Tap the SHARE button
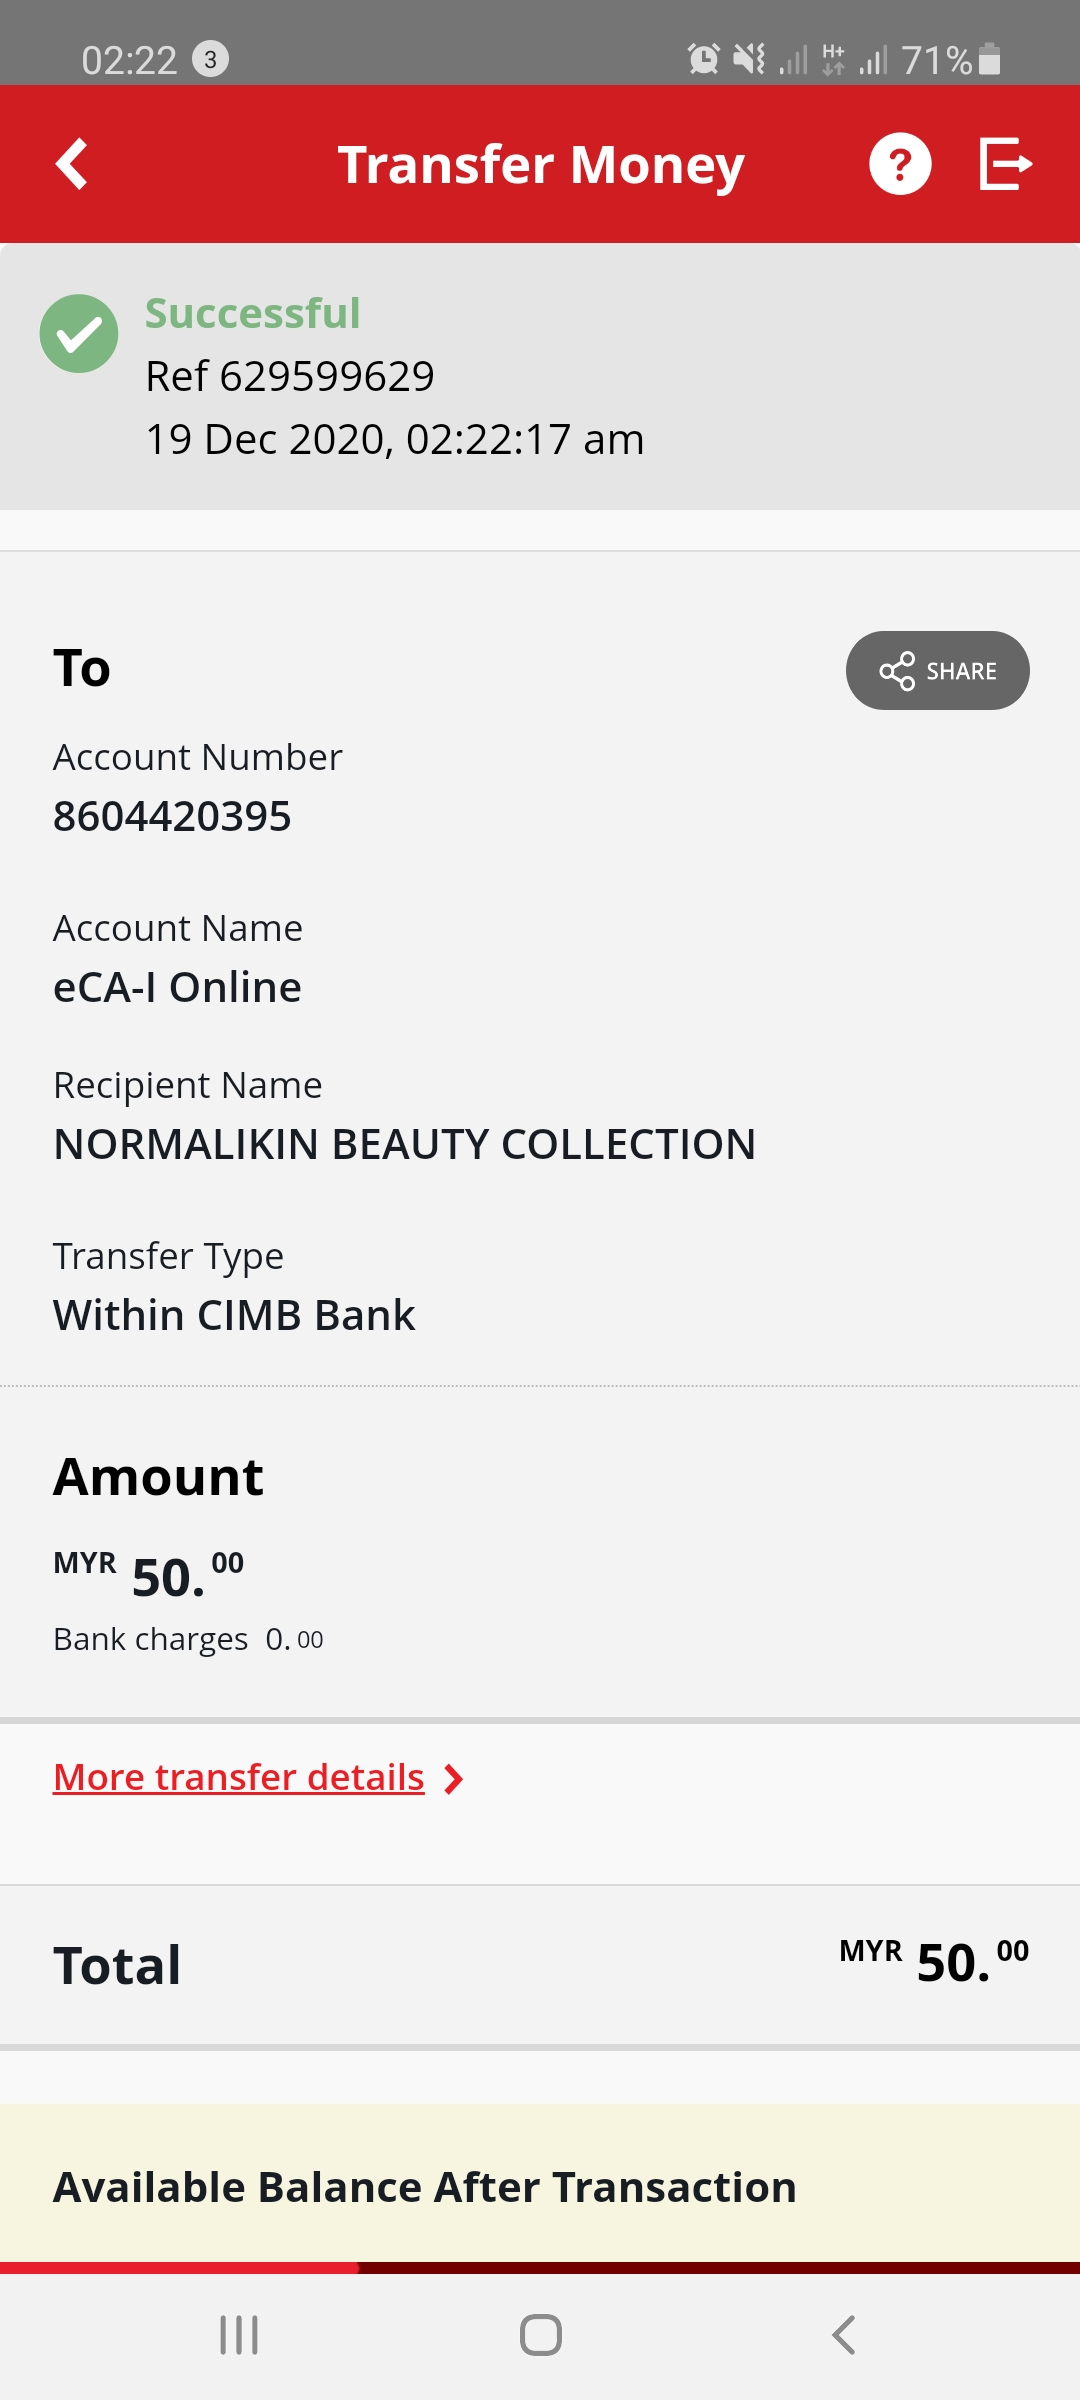The height and width of the screenshot is (2400, 1080). click(938, 671)
